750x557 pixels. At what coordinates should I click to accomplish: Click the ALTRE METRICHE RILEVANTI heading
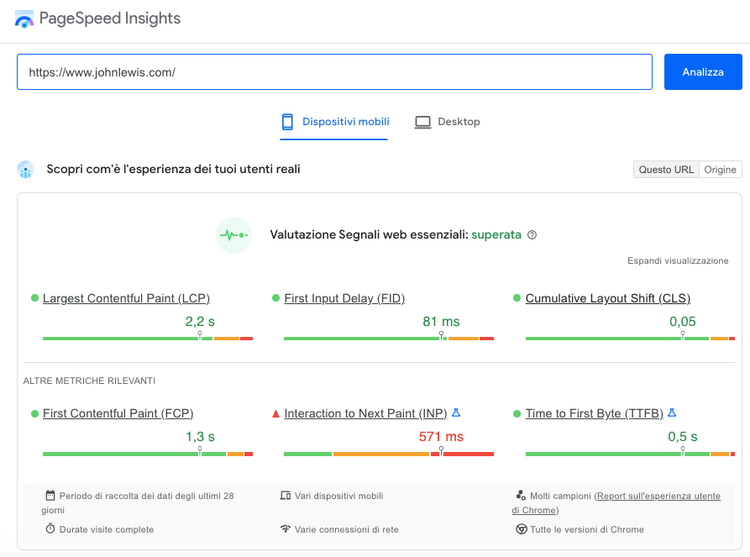[x=89, y=381]
